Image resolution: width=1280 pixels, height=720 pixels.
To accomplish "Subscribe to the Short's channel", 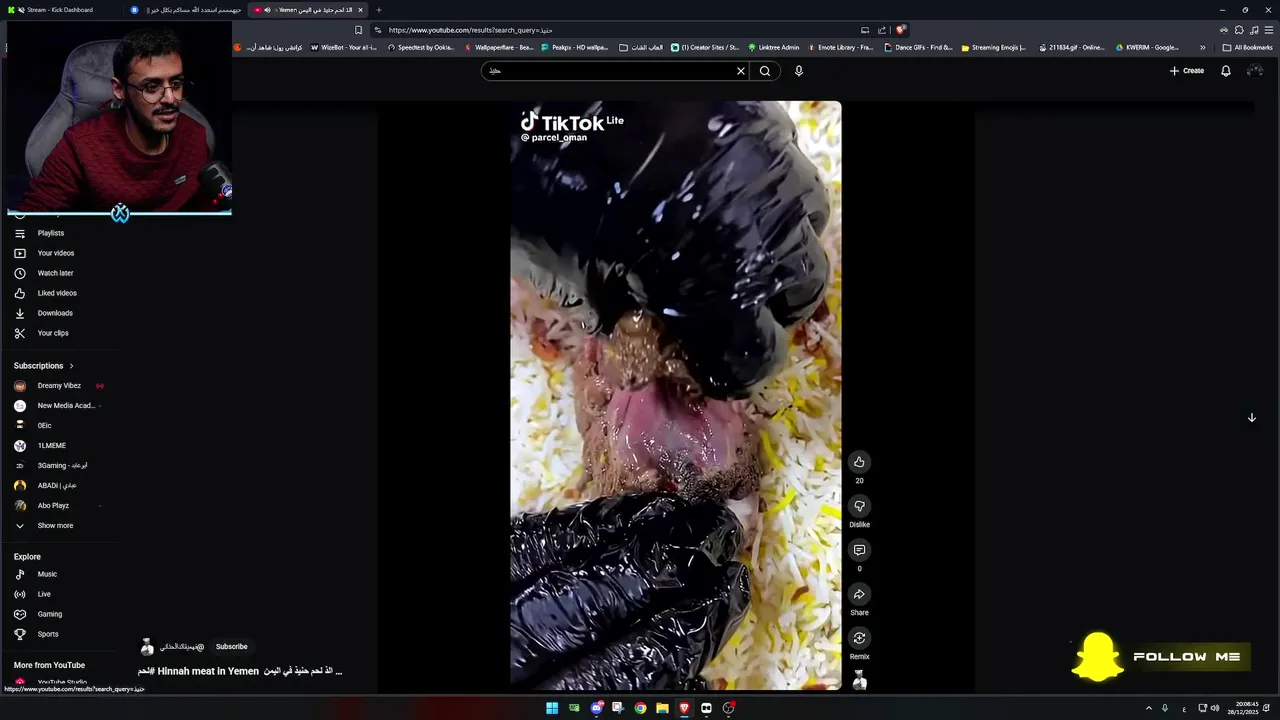I will tap(231, 647).
